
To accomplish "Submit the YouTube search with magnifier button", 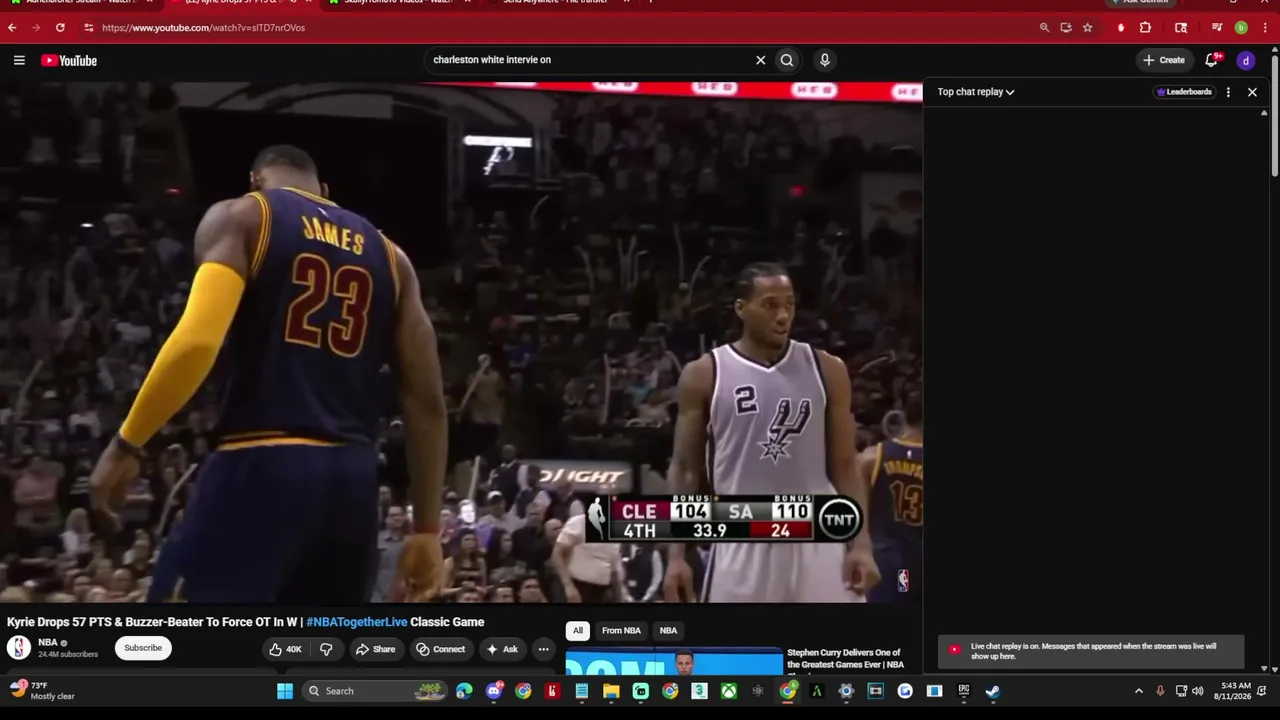I will click(787, 60).
